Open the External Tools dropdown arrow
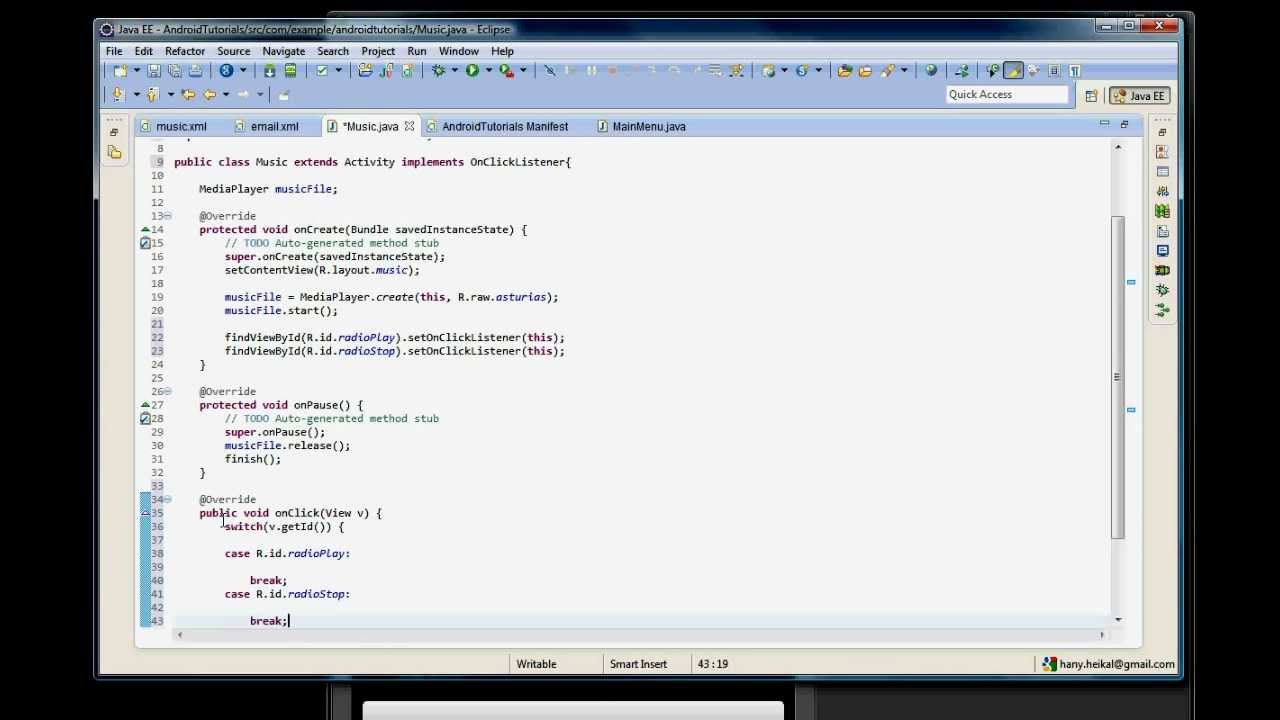1280x720 pixels. [523, 71]
